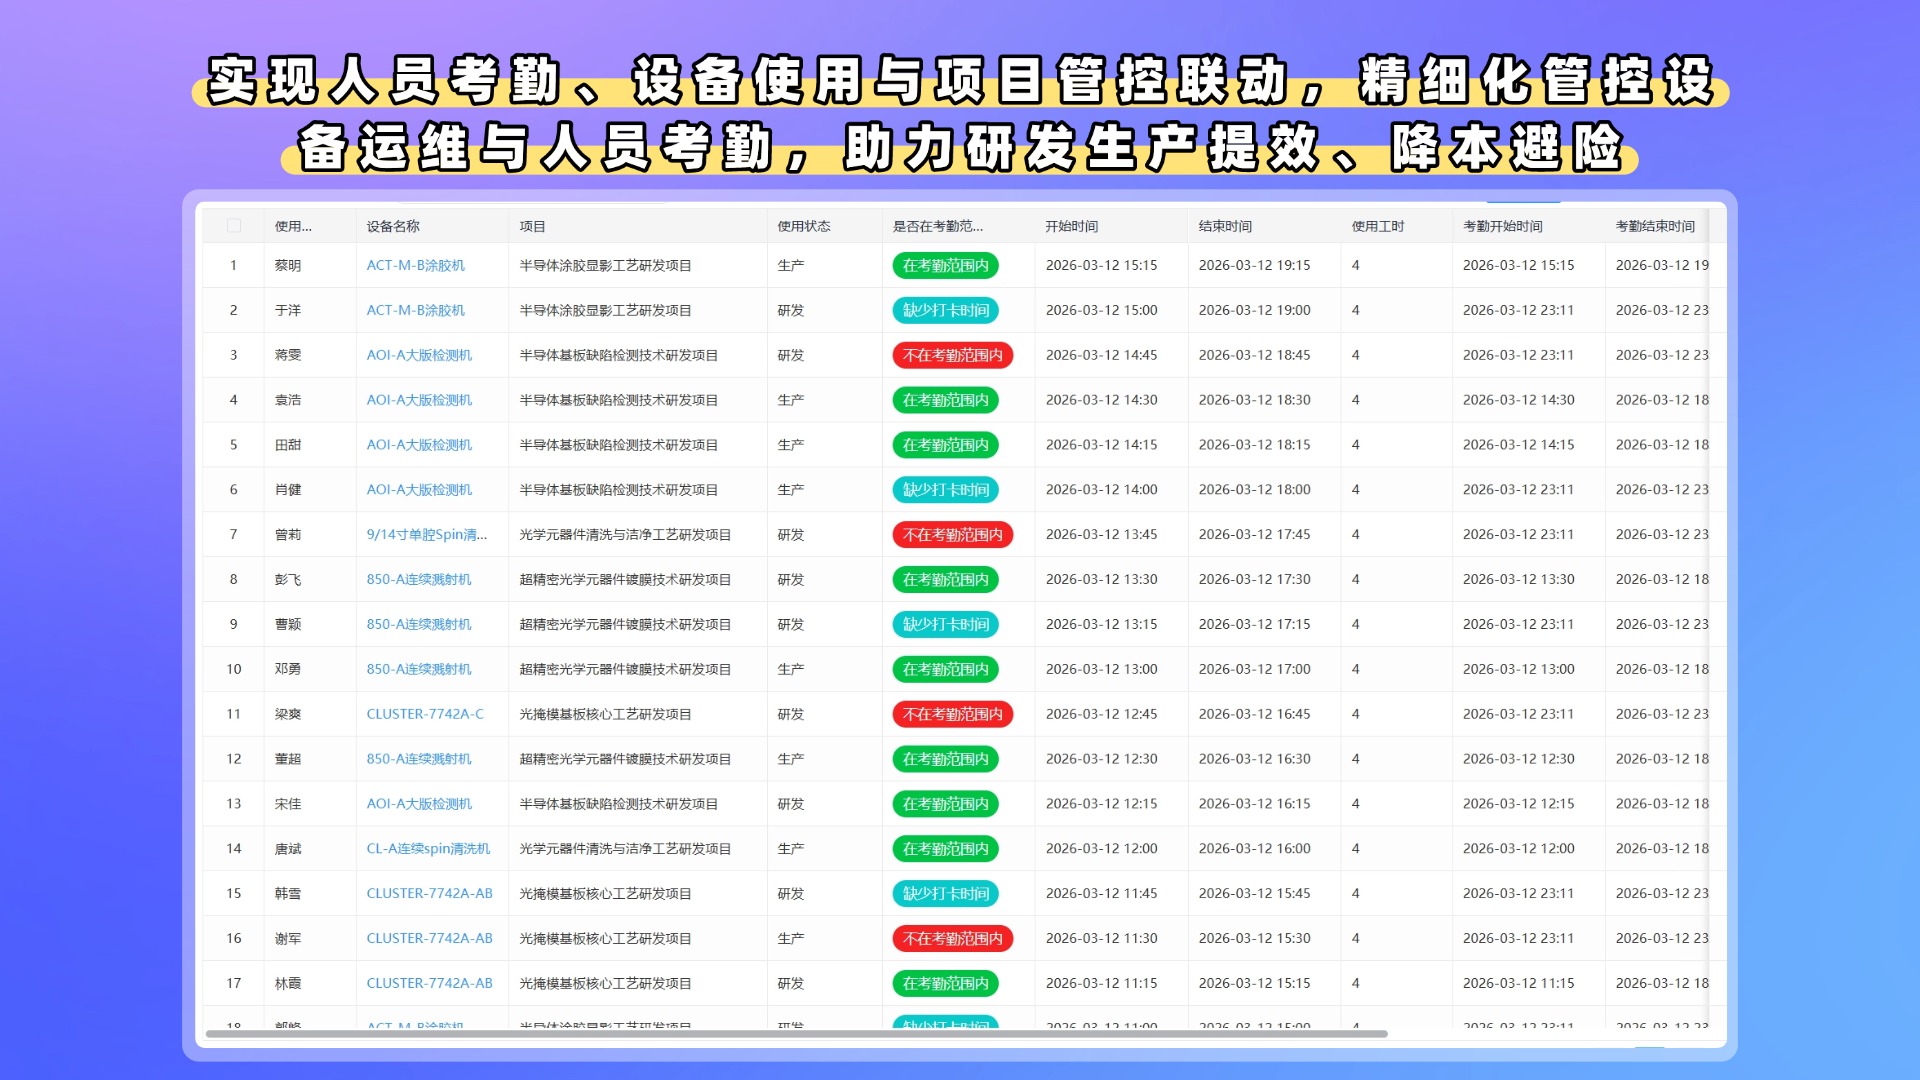Click the 使用工时 column header
The image size is (1920, 1080).
click(x=1378, y=226)
